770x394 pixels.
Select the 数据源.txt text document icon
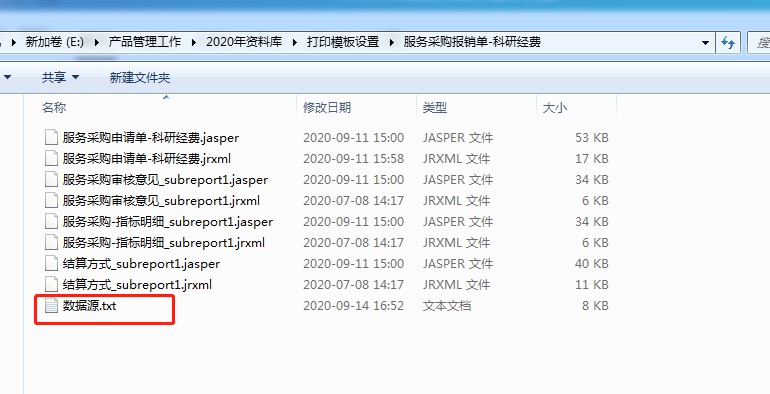(x=51, y=306)
